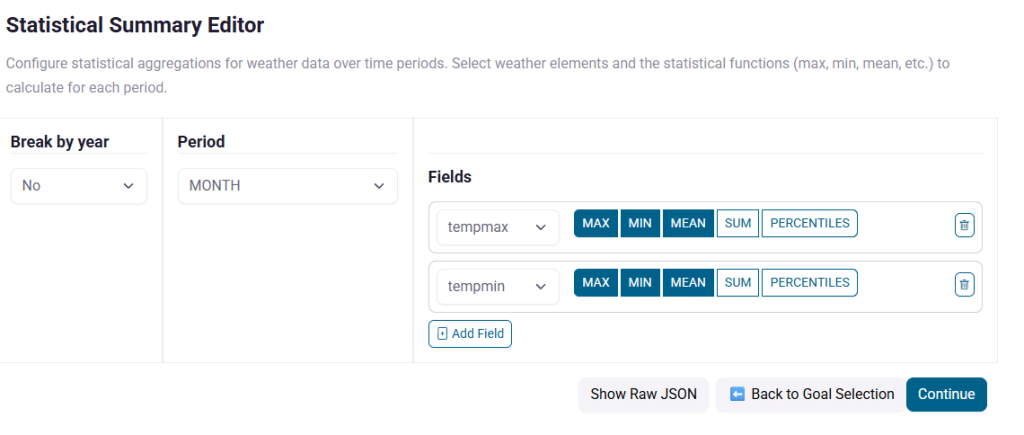Delete the tempmax field row

(963, 225)
